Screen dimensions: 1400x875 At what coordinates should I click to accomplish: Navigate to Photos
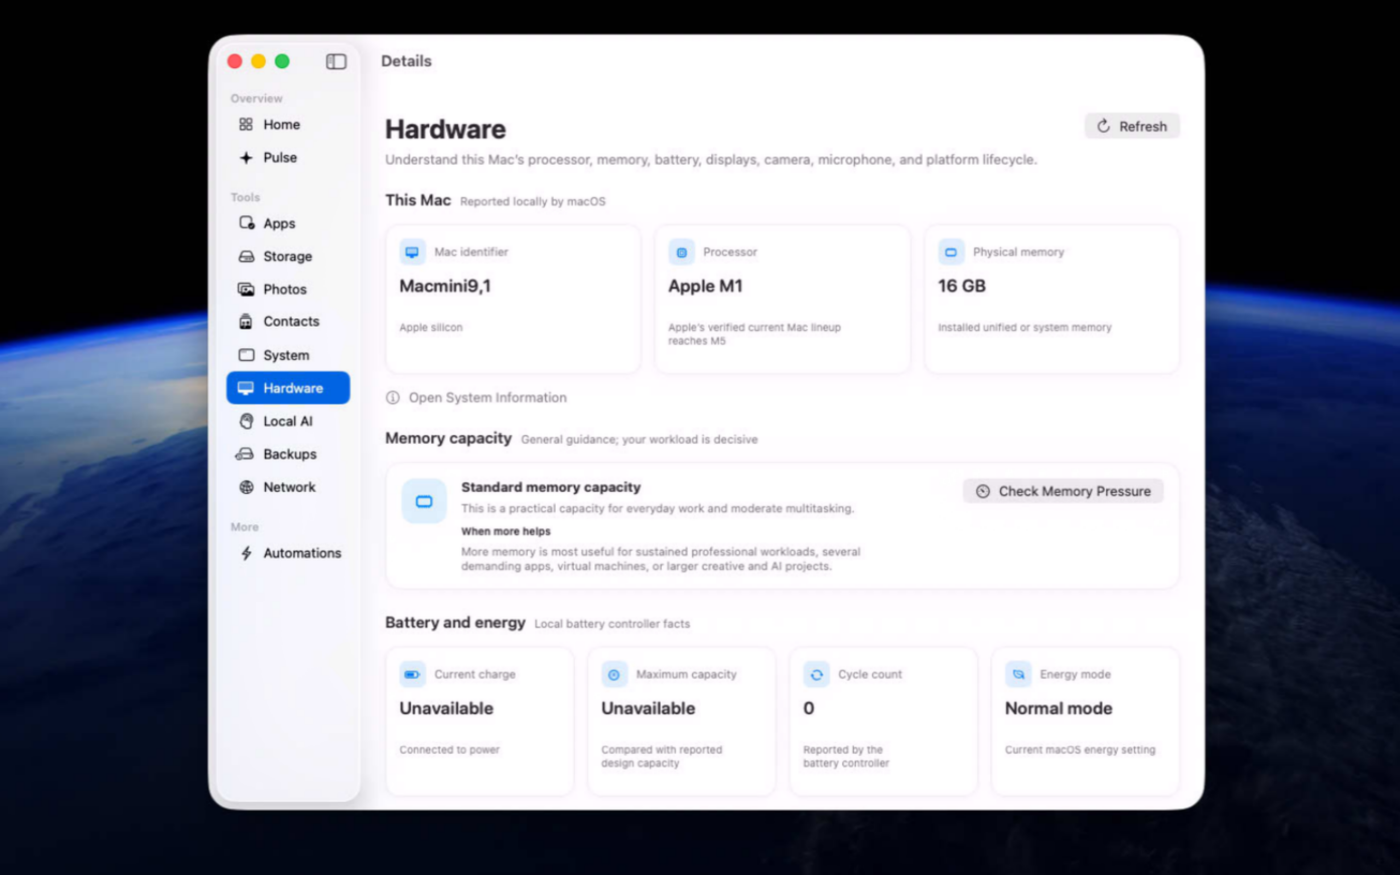point(288,289)
